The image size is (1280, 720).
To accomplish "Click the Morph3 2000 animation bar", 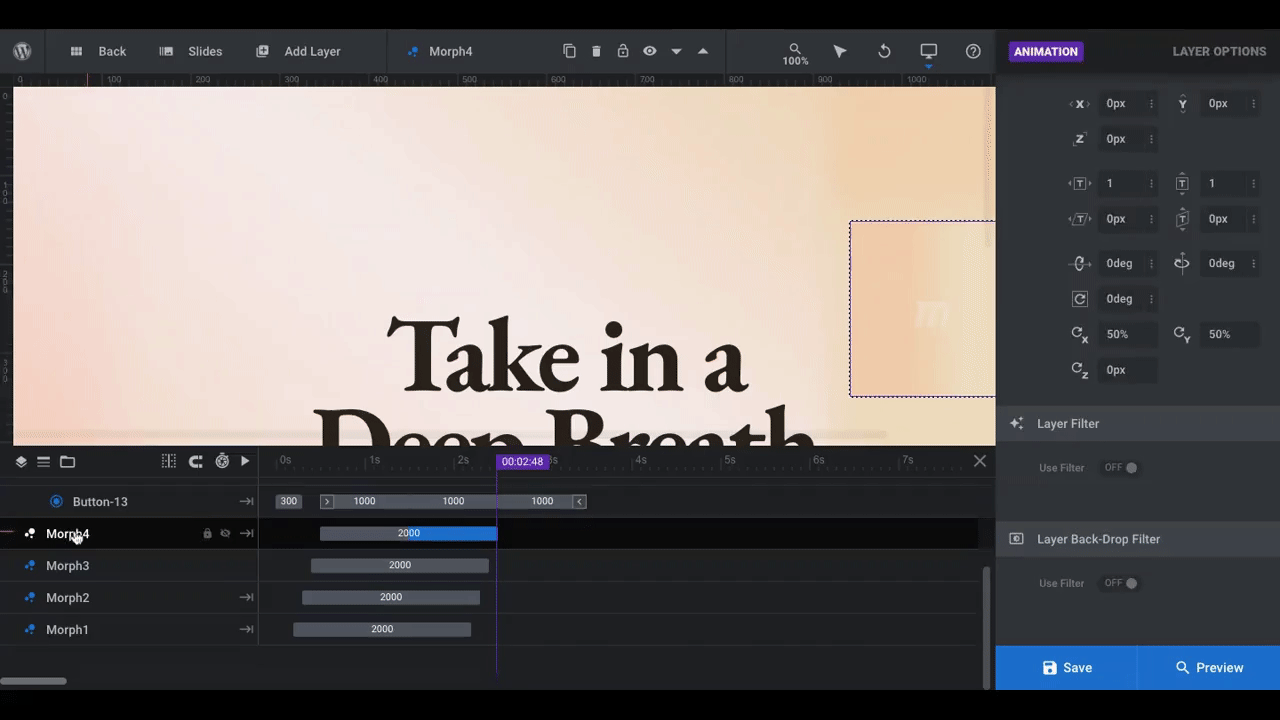I will point(400,566).
